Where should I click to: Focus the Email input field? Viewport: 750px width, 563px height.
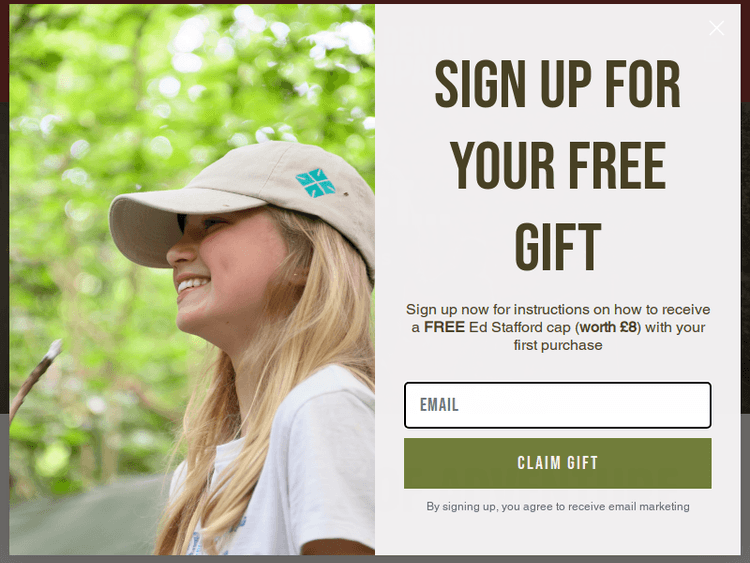558,405
